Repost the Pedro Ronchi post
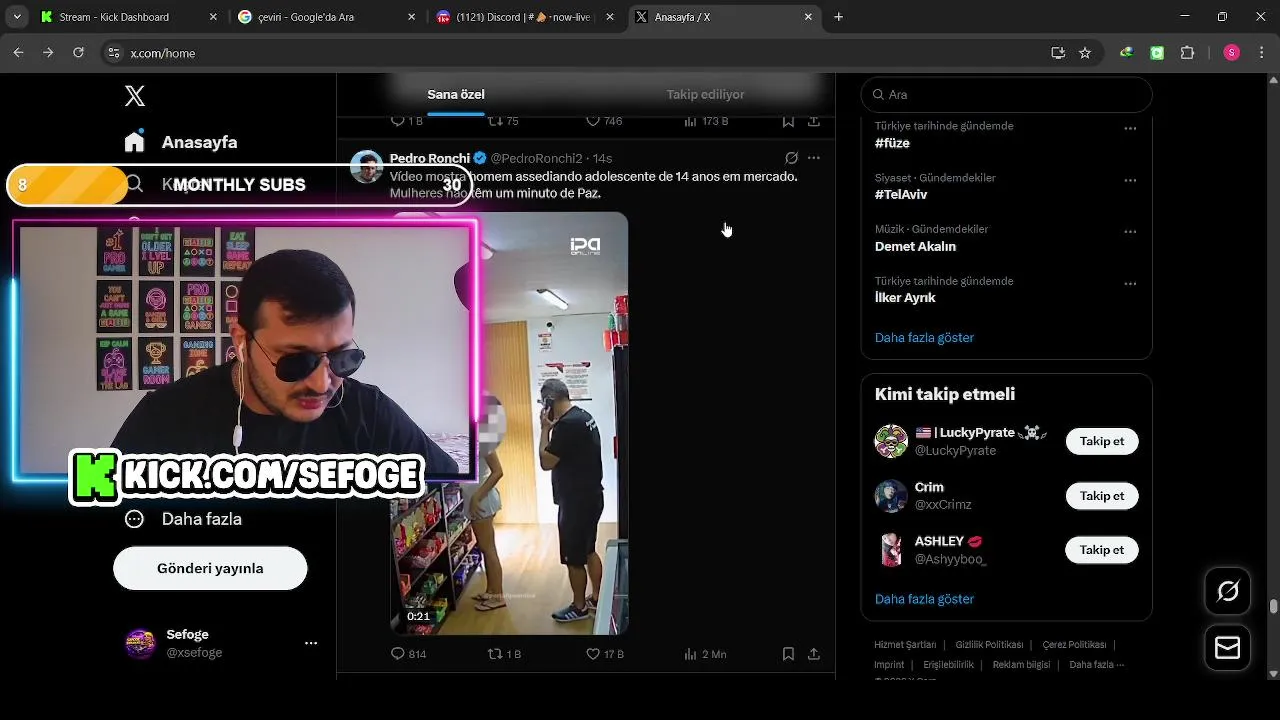Image resolution: width=1280 pixels, height=720 pixels. pos(504,654)
